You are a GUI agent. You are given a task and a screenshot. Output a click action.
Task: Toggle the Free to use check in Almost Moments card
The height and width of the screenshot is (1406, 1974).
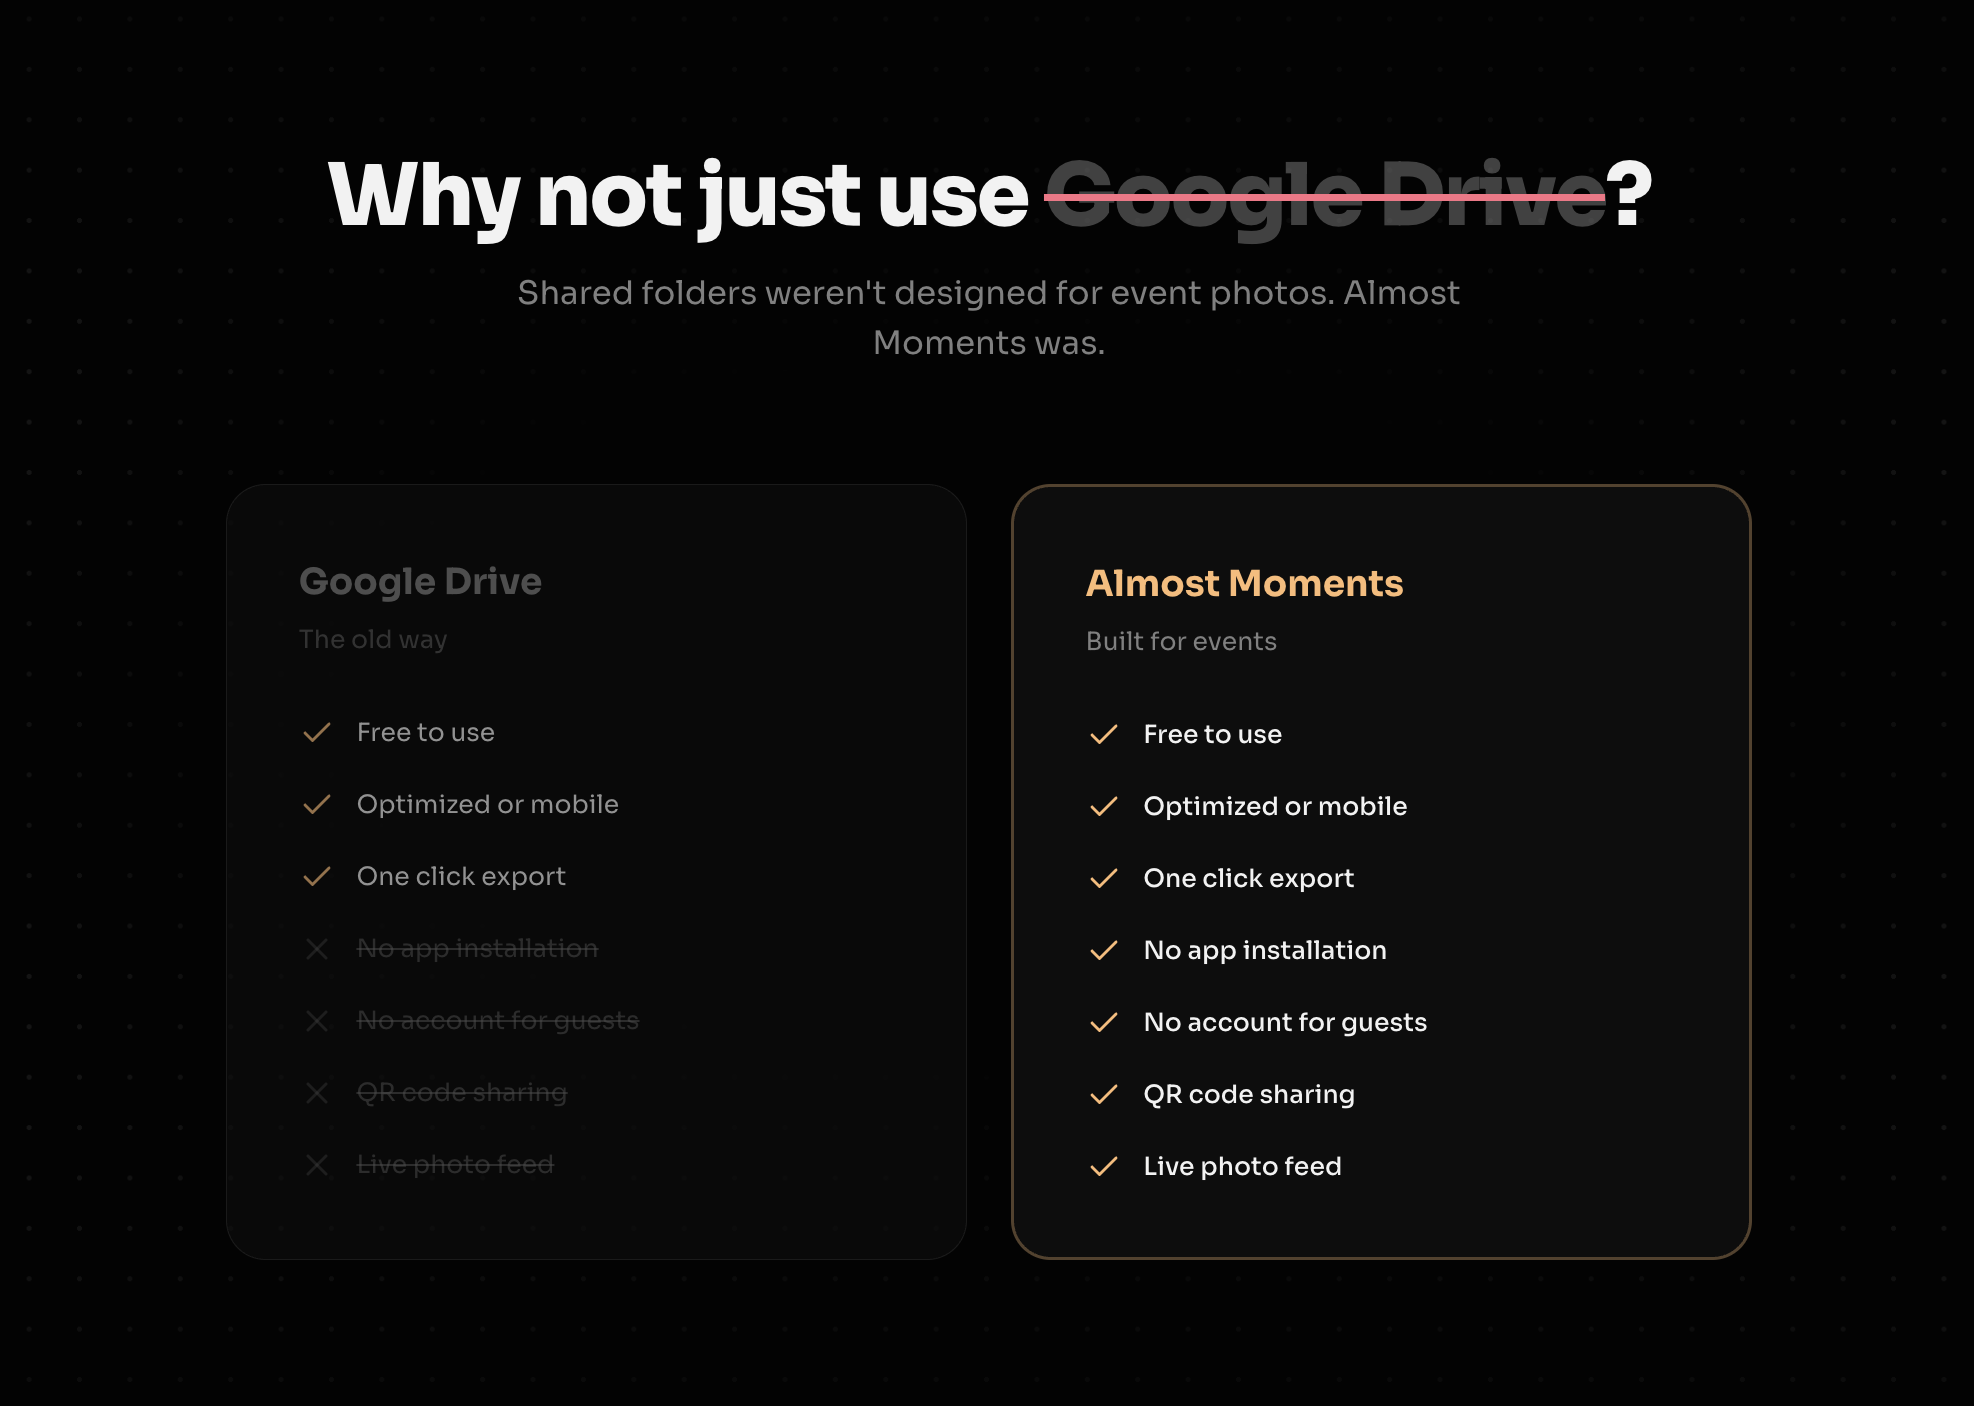1105,734
